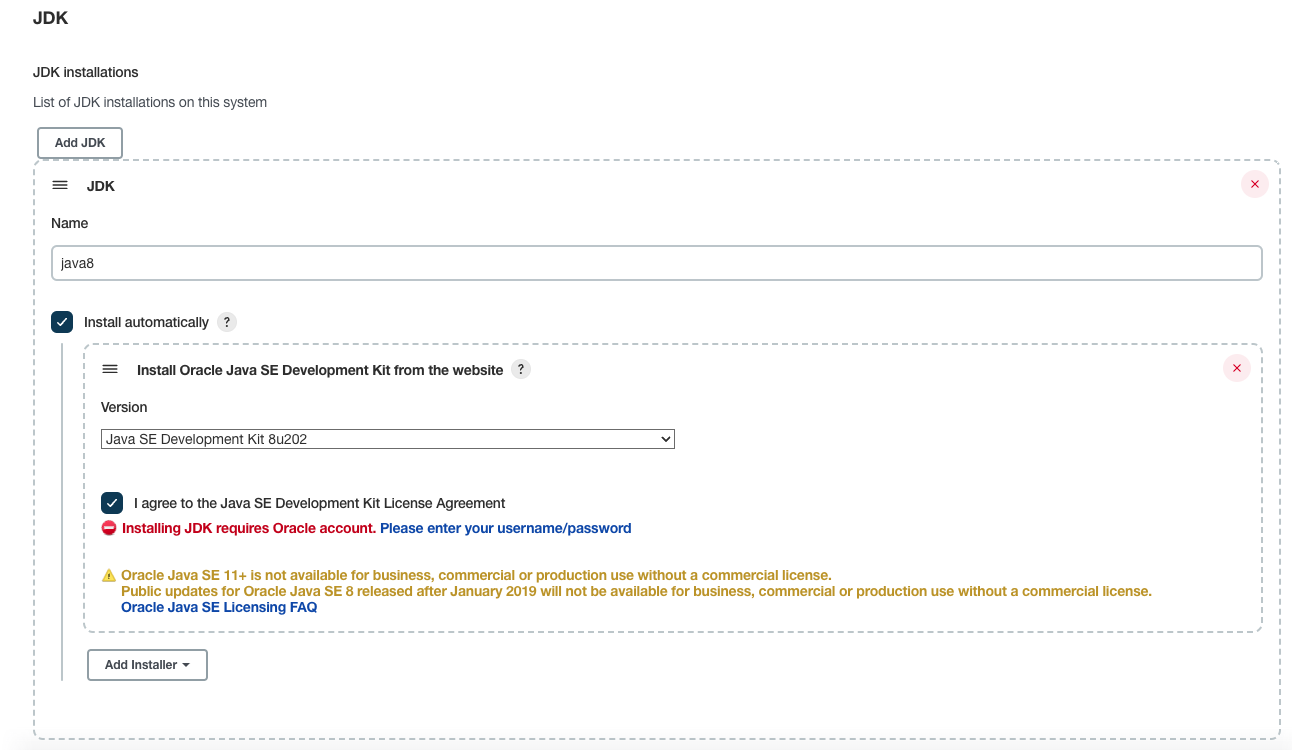
Task: Toggle the License Agreement checkbox
Action: point(112,503)
